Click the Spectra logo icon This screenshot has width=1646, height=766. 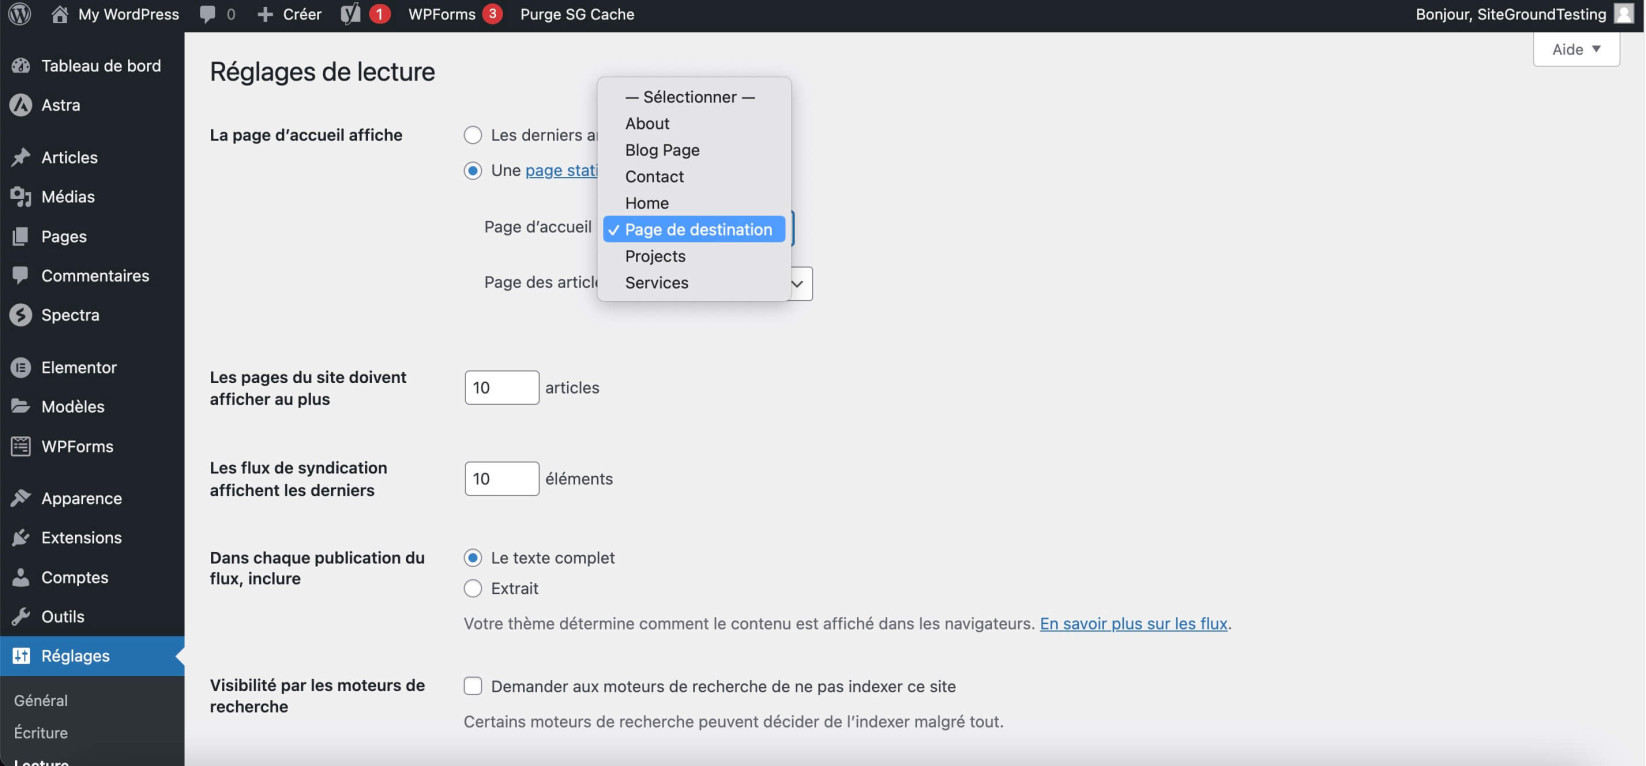coord(20,315)
